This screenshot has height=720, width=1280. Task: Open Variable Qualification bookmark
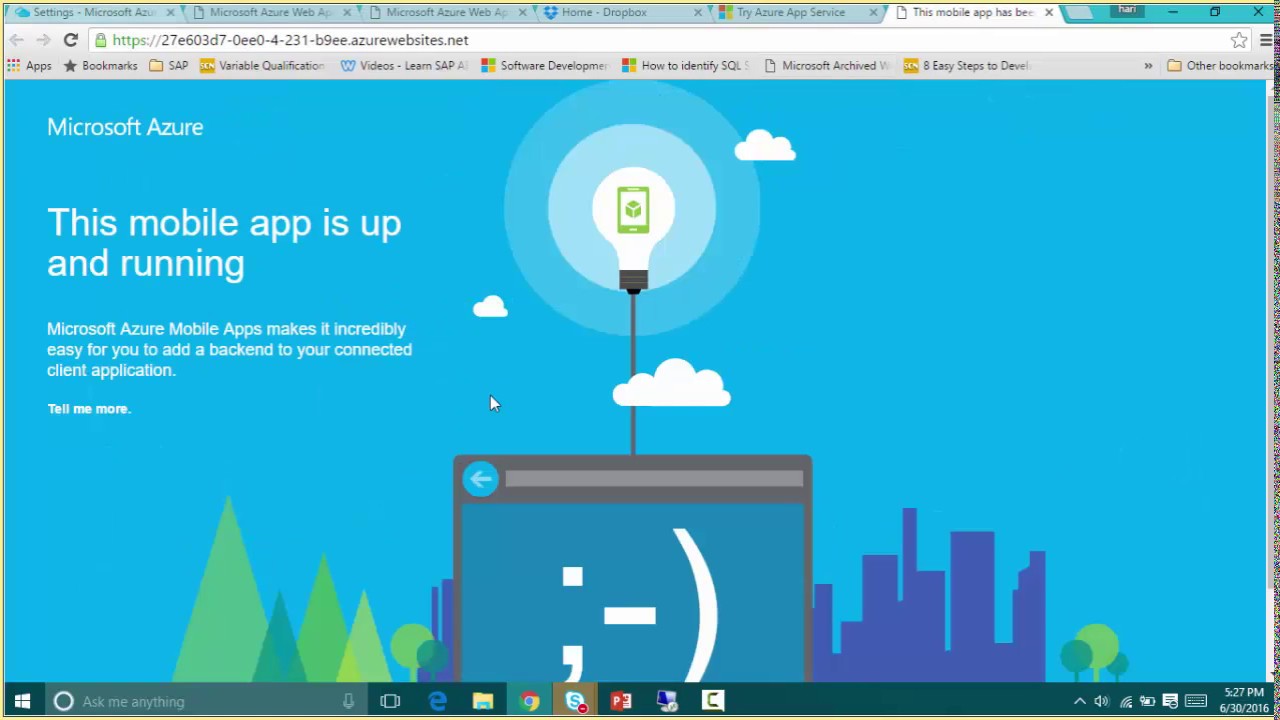(262, 65)
